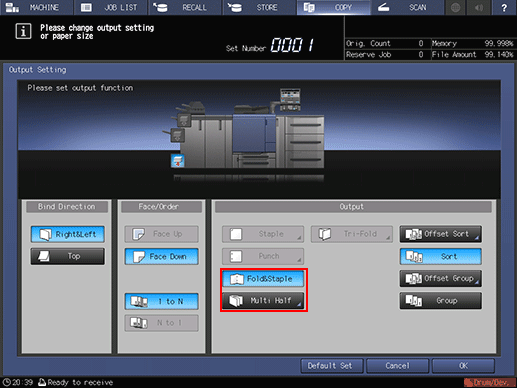Viewport: 517px width, 388px height.
Task: Click the lower finisher tray icon on the diagram
Action: pos(177,135)
